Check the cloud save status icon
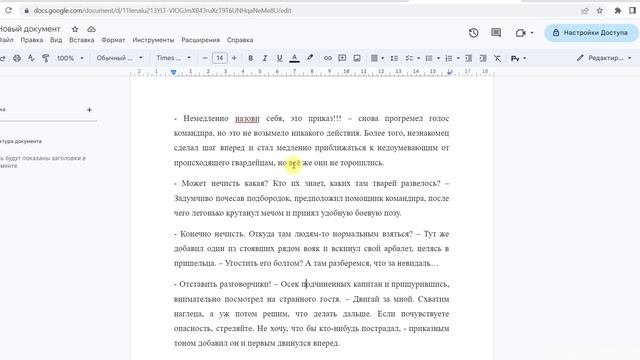 (x=91, y=29)
